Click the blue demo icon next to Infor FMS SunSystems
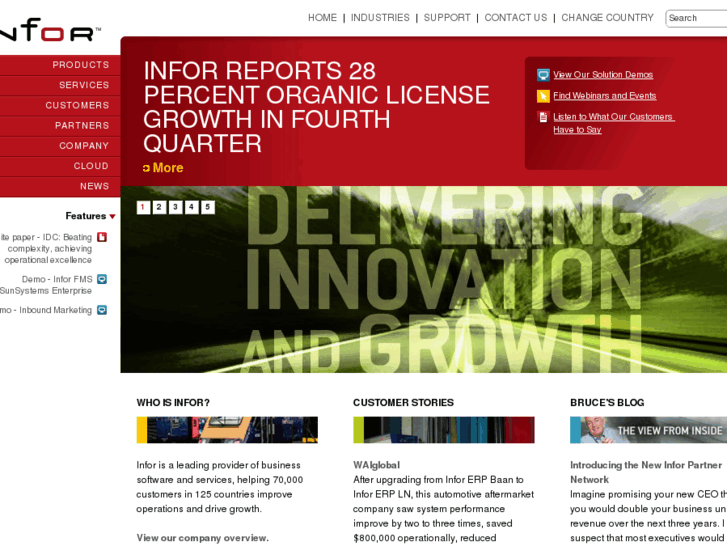The height and width of the screenshot is (545, 727). coord(102,279)
